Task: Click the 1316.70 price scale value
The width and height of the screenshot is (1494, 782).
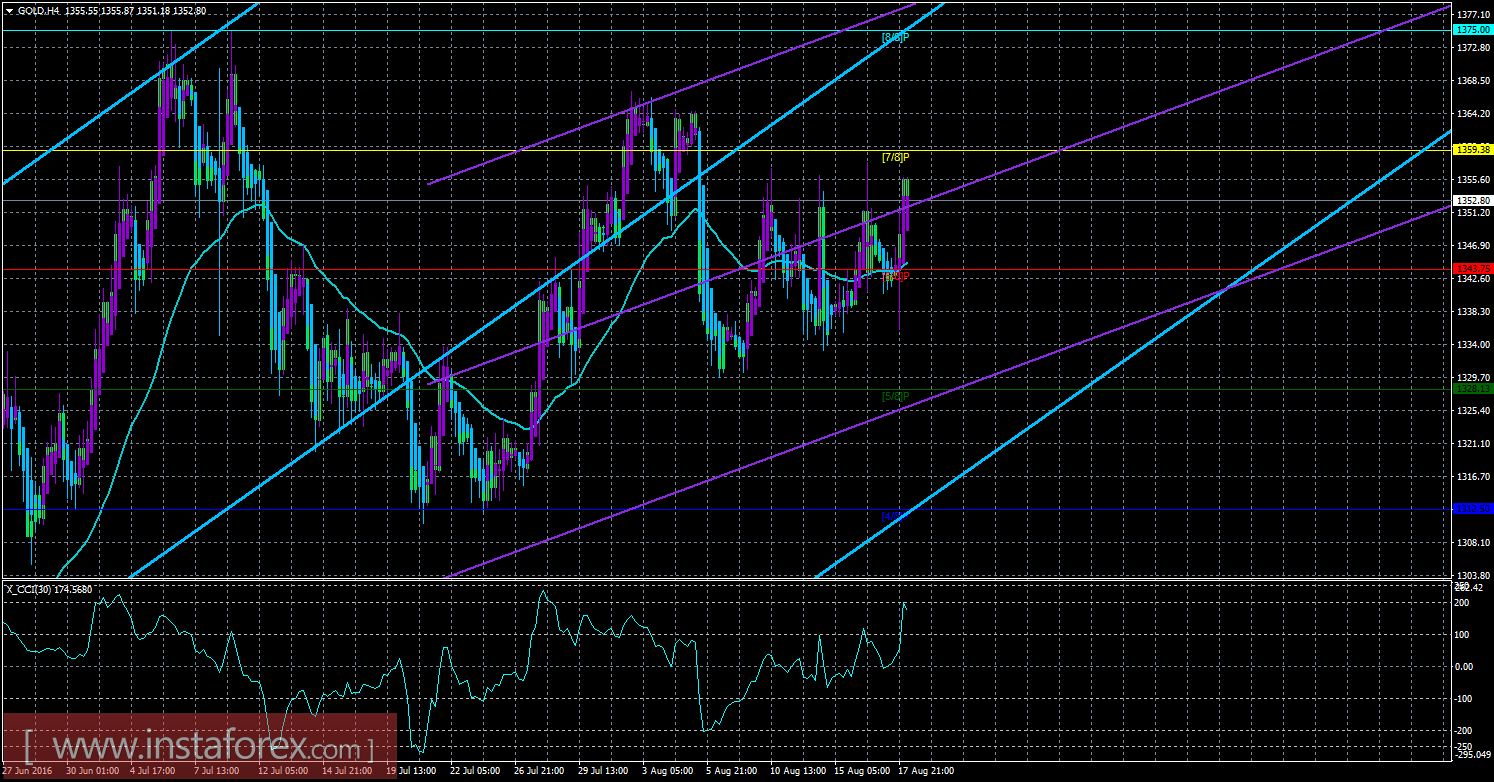Action: 1474,477
